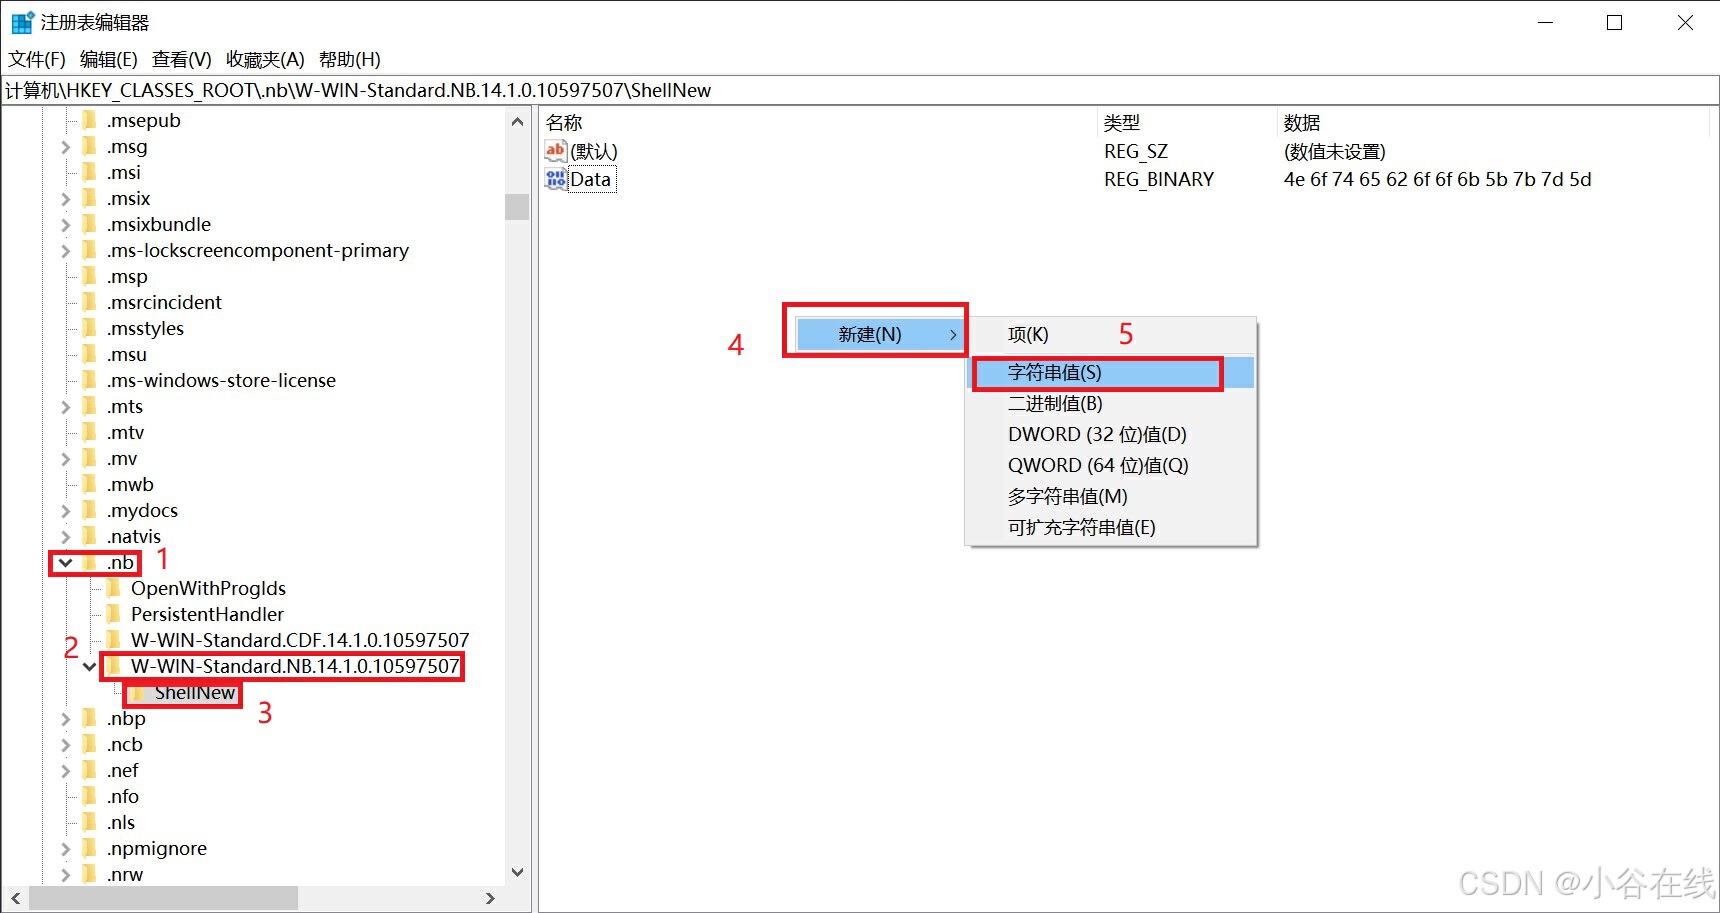The width and height of the screenshot is (1720, 913).
Task: Expand the .mydocs tree node
Action: click(66, 510)
